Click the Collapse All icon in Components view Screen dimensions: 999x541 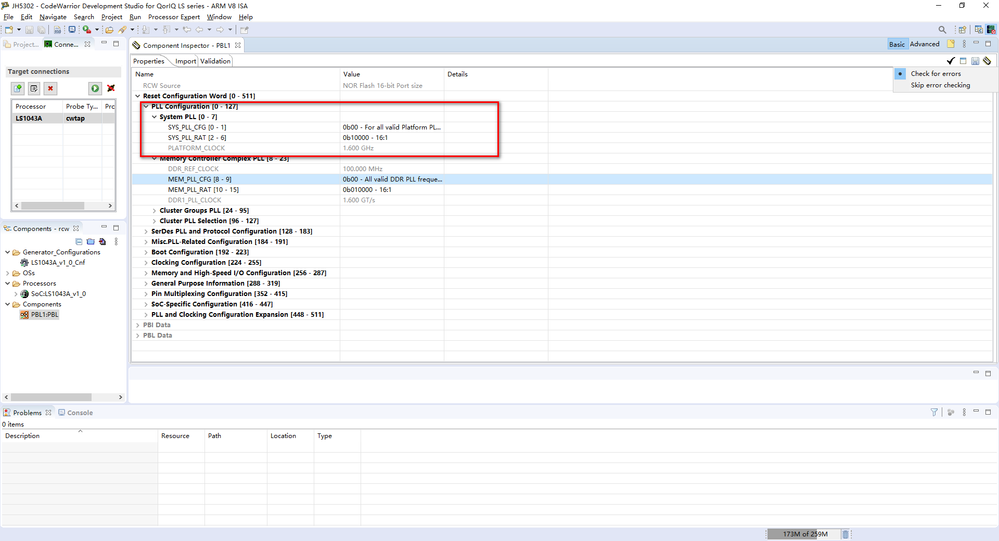pos(79,242)
